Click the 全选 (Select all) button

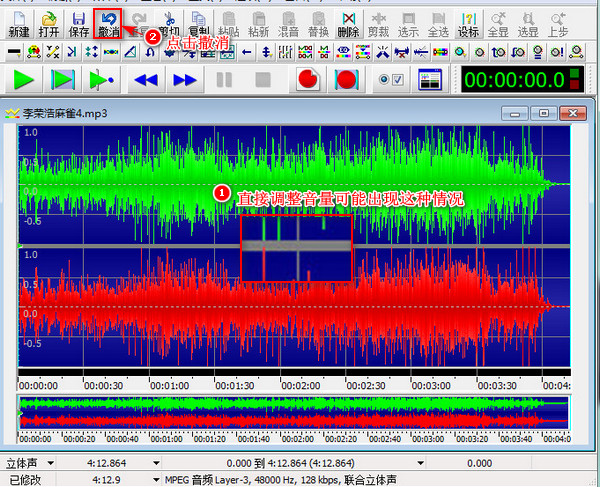point(438,24)
